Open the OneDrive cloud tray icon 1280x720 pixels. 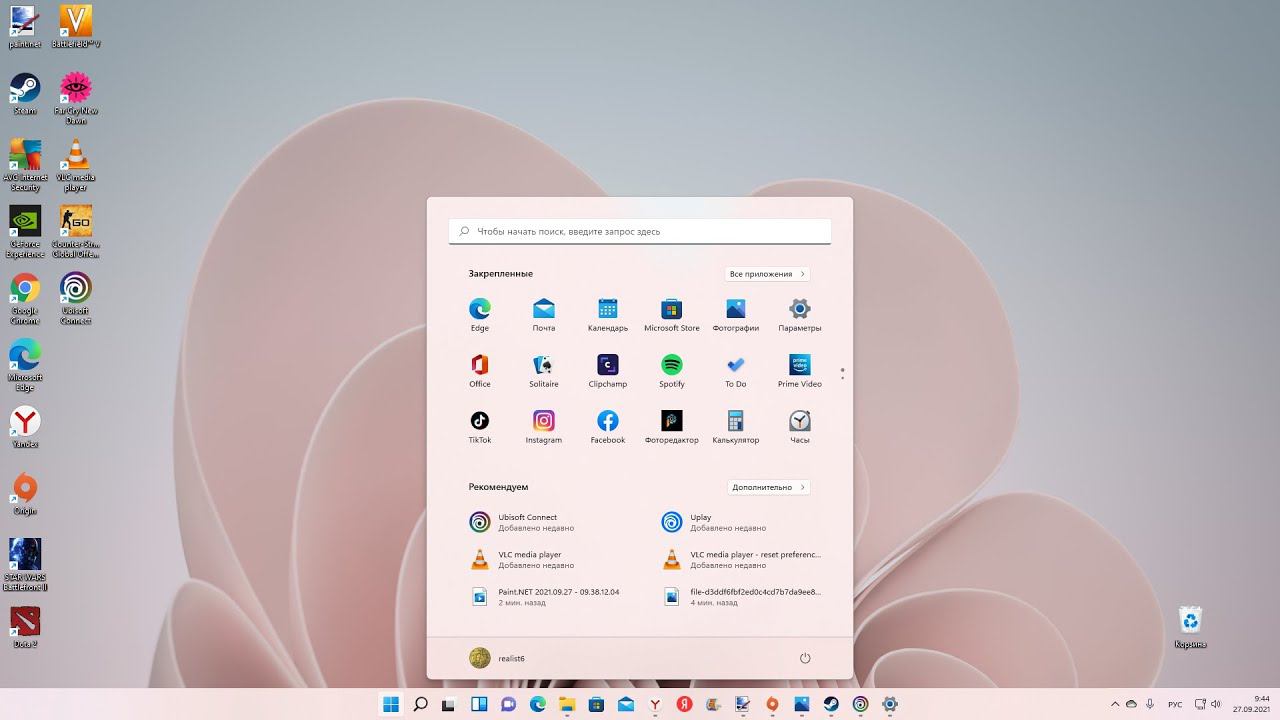[x=1132, y=704]
